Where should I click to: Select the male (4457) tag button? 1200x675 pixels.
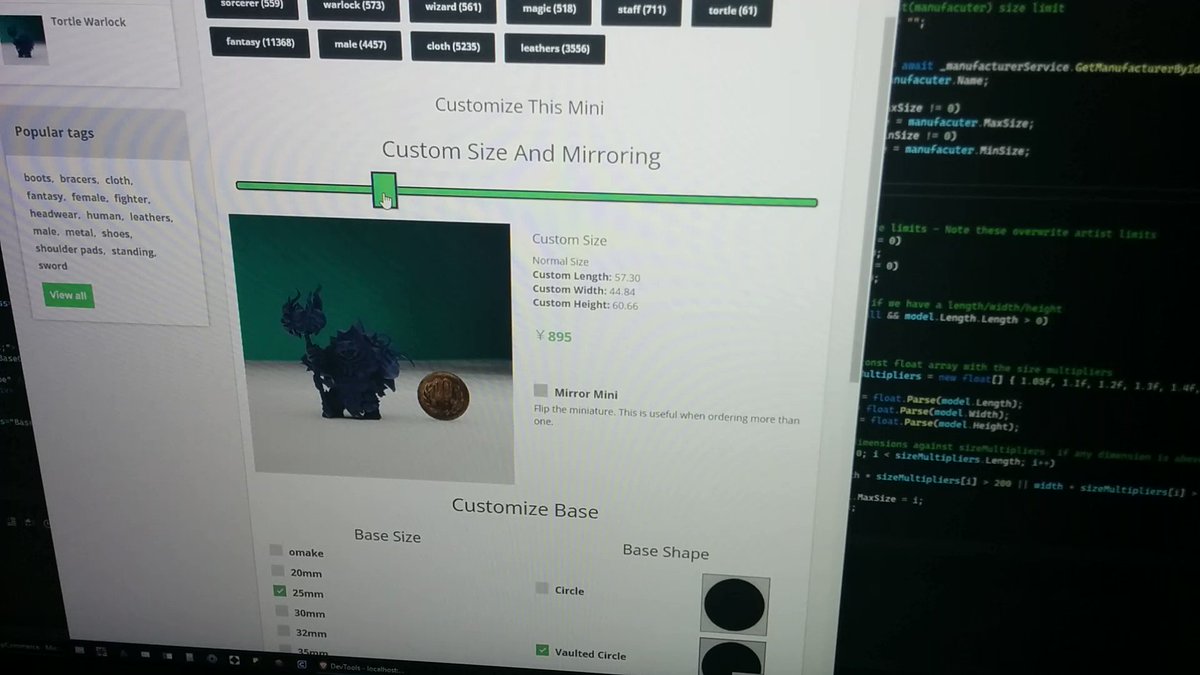pyautogui.click(x=360, y=45)
